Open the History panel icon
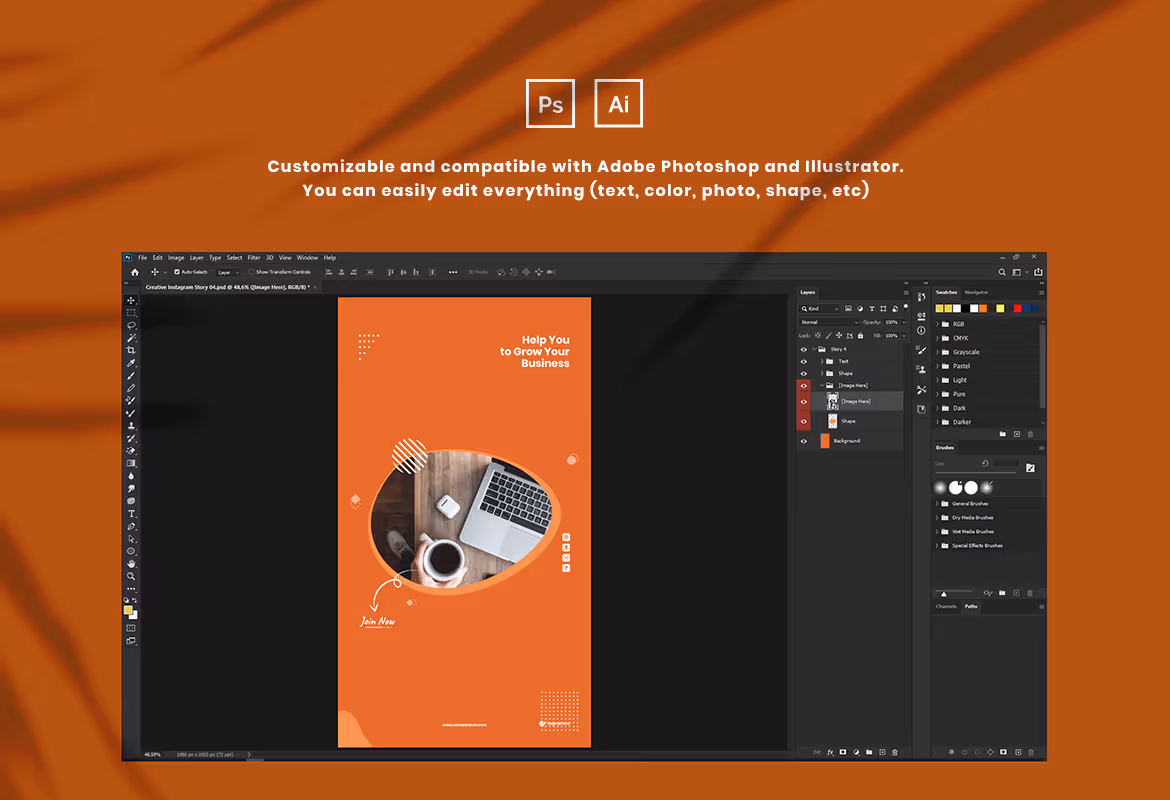 [x=922, y=297]
